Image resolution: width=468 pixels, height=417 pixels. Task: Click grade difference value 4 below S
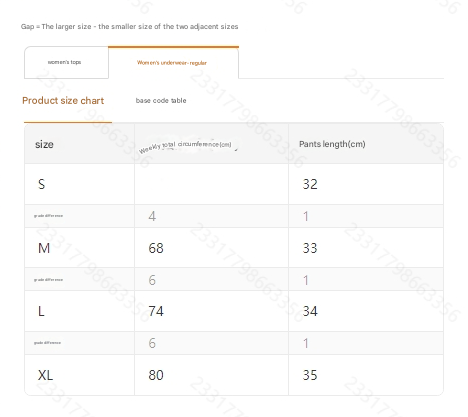coord(152,216)
